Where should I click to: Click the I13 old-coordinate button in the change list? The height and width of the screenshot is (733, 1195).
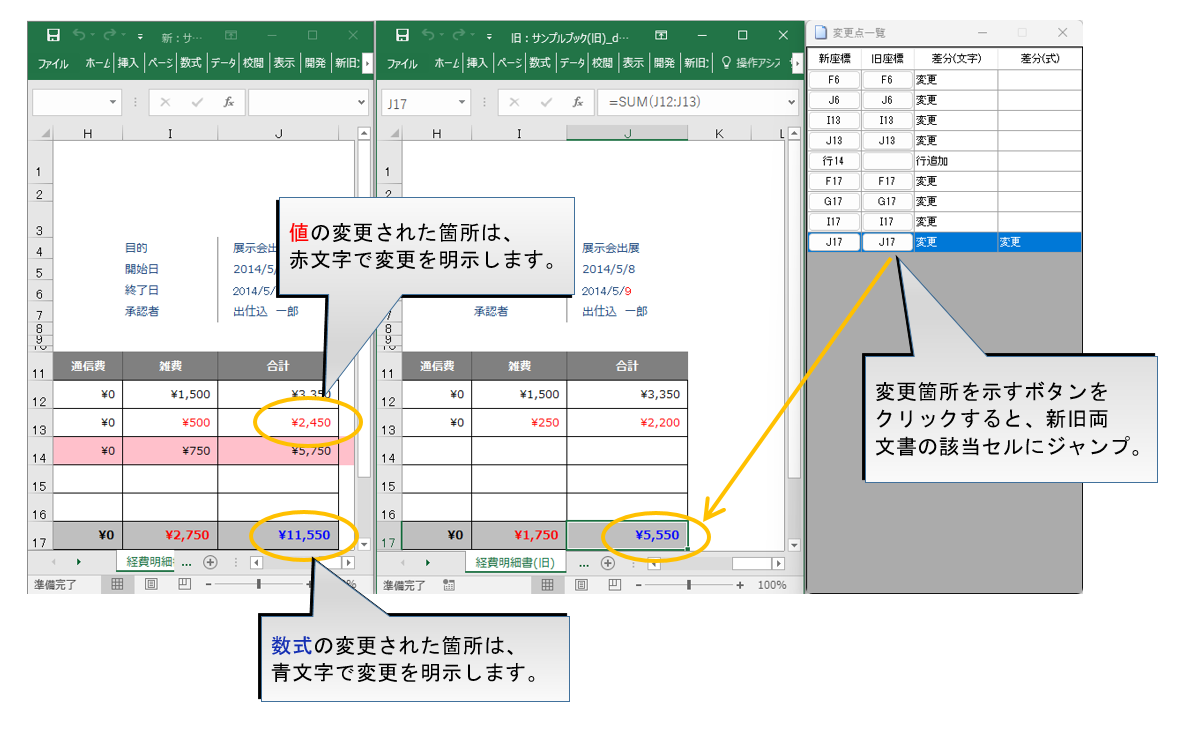887,120
